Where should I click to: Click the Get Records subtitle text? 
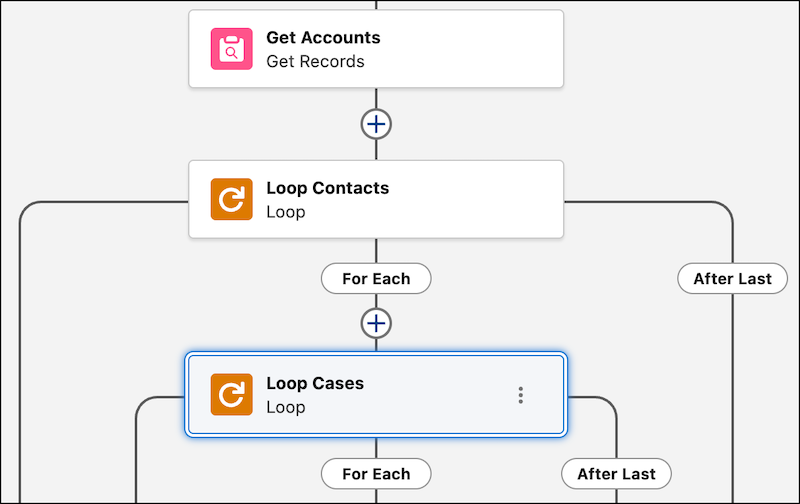tap(315, 61)
